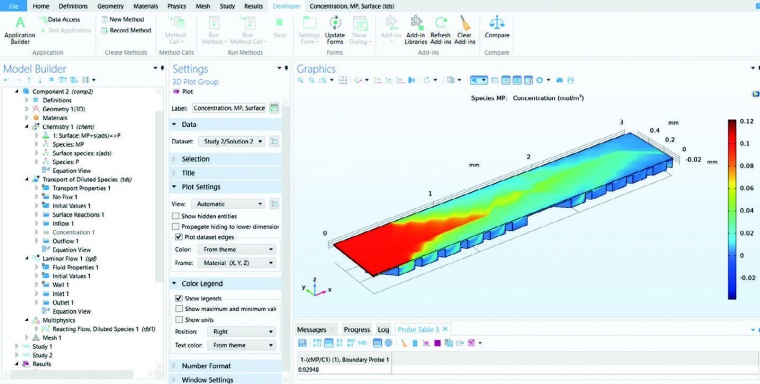Toggle the Show legends checkbox
This screenshot has height=384, width=760.
coord(178,298)
